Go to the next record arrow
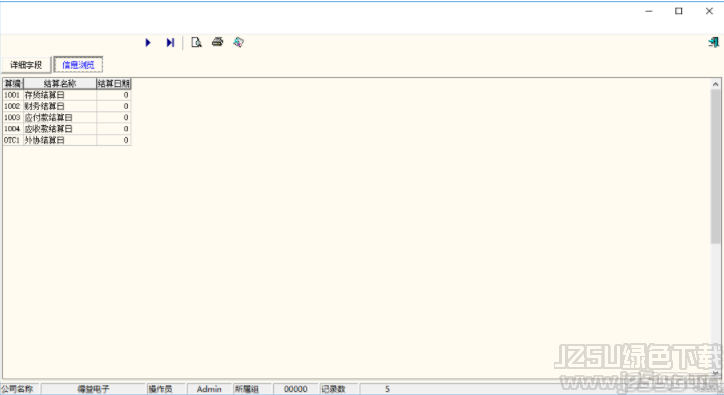 pyautogui.click(x=148, y=43)
